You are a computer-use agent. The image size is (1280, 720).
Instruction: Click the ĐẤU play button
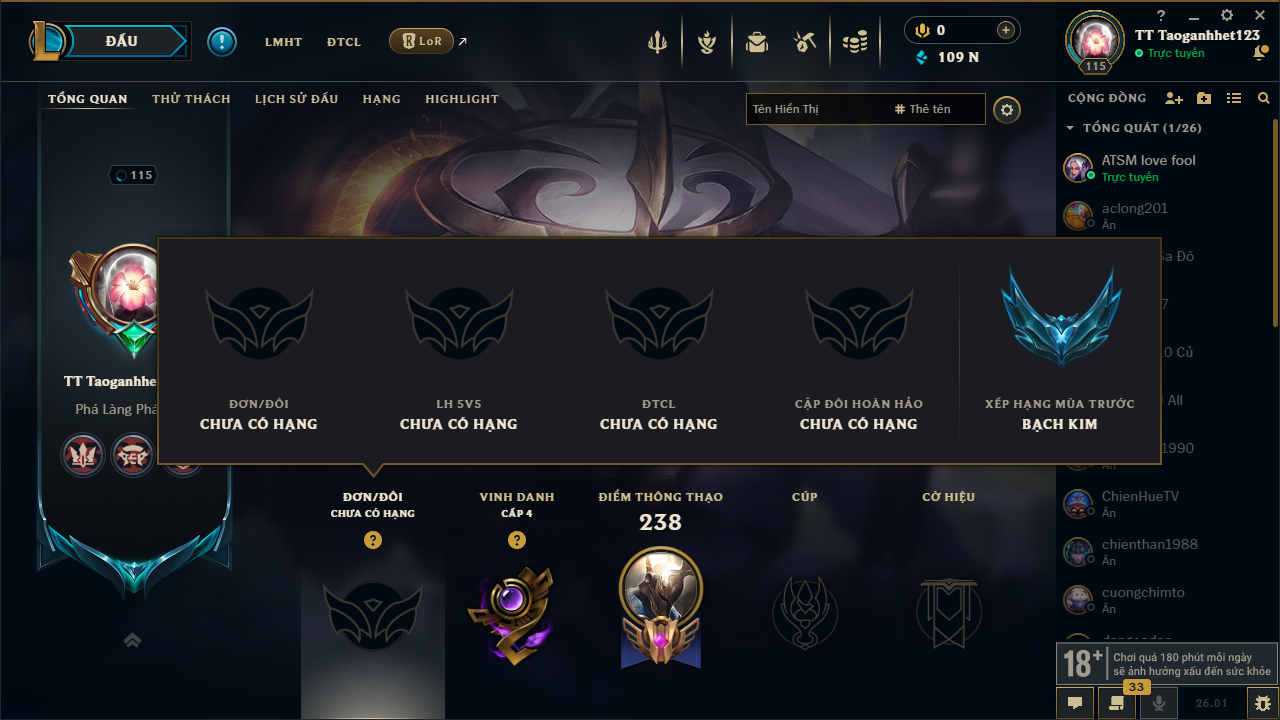pyautogui.click(x=122, y=41)
